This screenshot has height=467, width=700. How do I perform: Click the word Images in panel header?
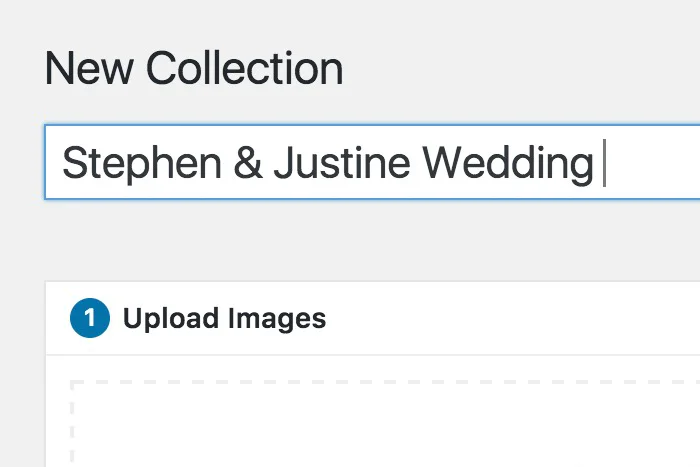277,320
